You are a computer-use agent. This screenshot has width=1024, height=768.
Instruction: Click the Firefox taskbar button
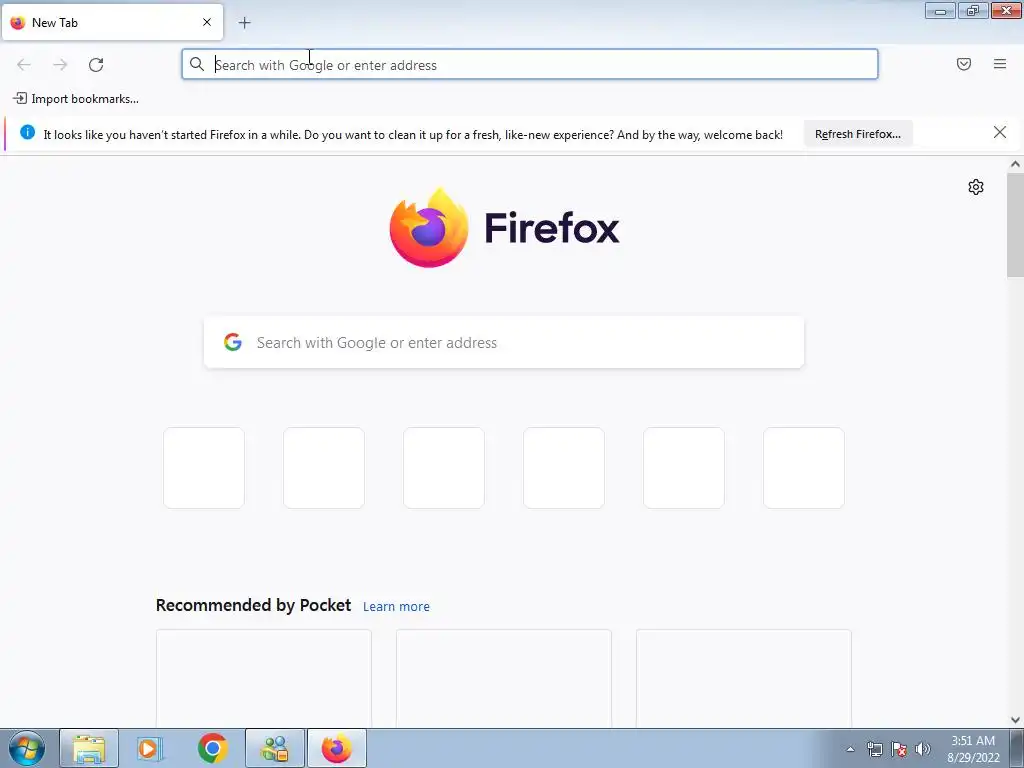(337, 748)
